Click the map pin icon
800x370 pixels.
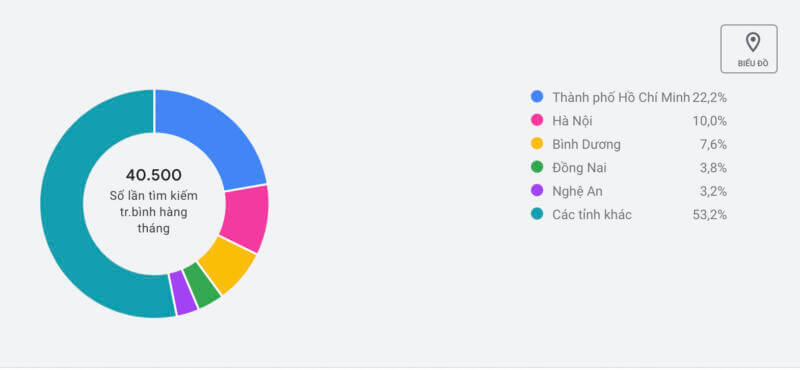click(x=753, y=42)
